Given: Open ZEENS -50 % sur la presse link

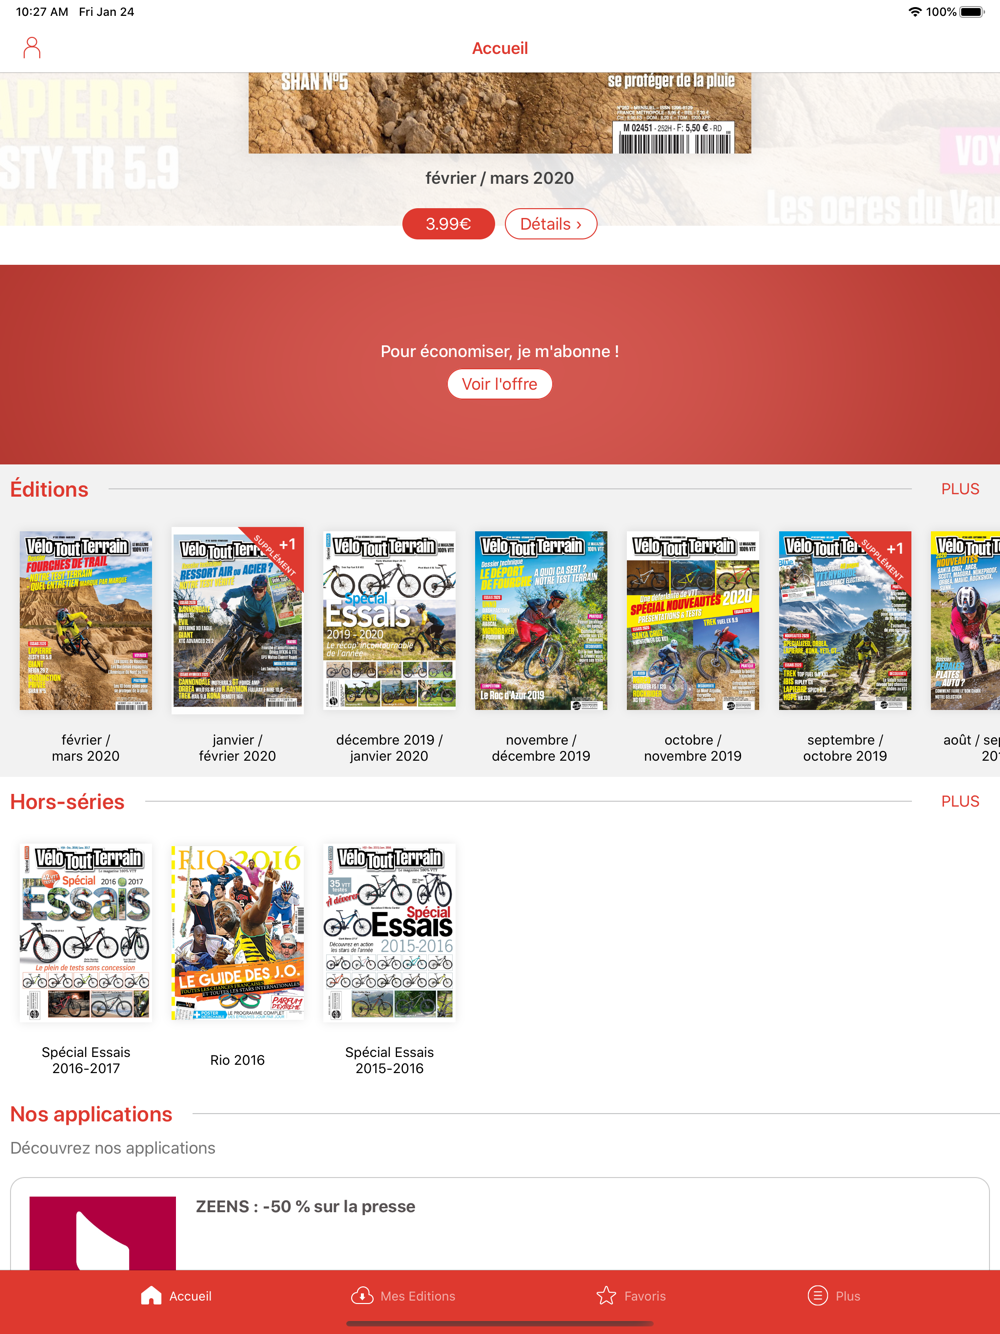Looking at the screenshot, I should click(x=305, y=1206).
